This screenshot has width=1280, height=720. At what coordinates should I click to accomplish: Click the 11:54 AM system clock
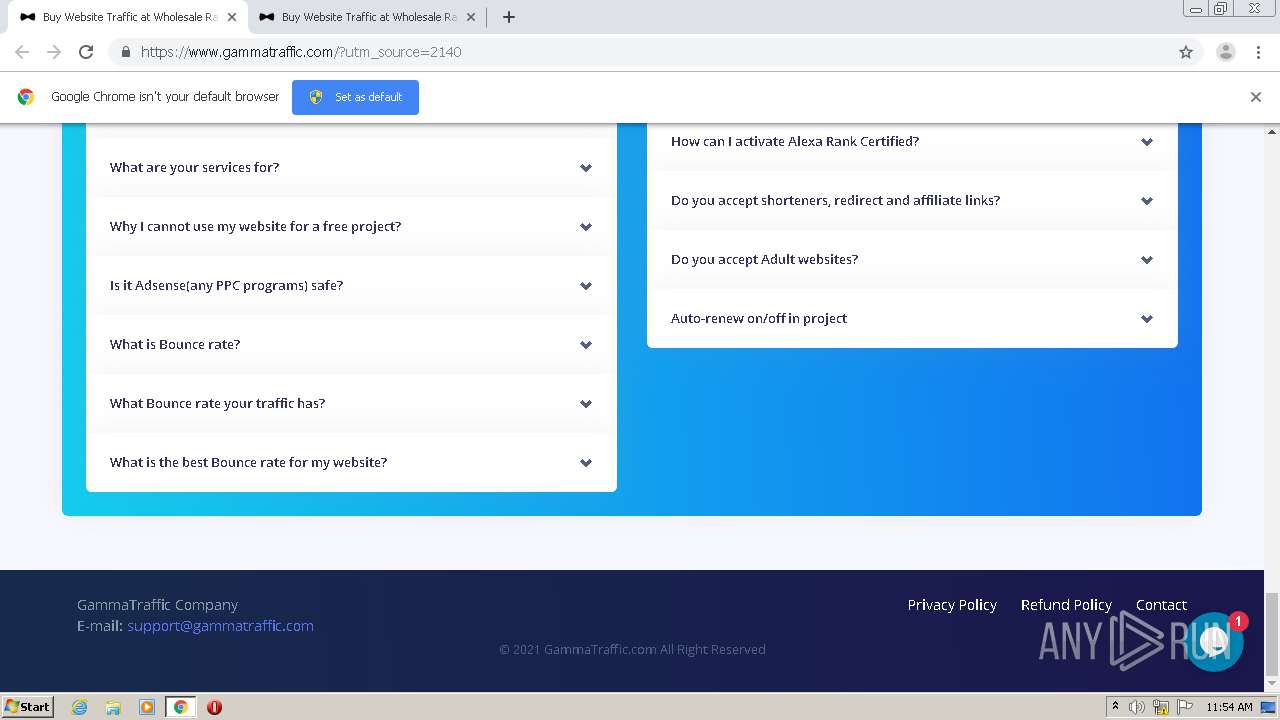click(1229, 707)
